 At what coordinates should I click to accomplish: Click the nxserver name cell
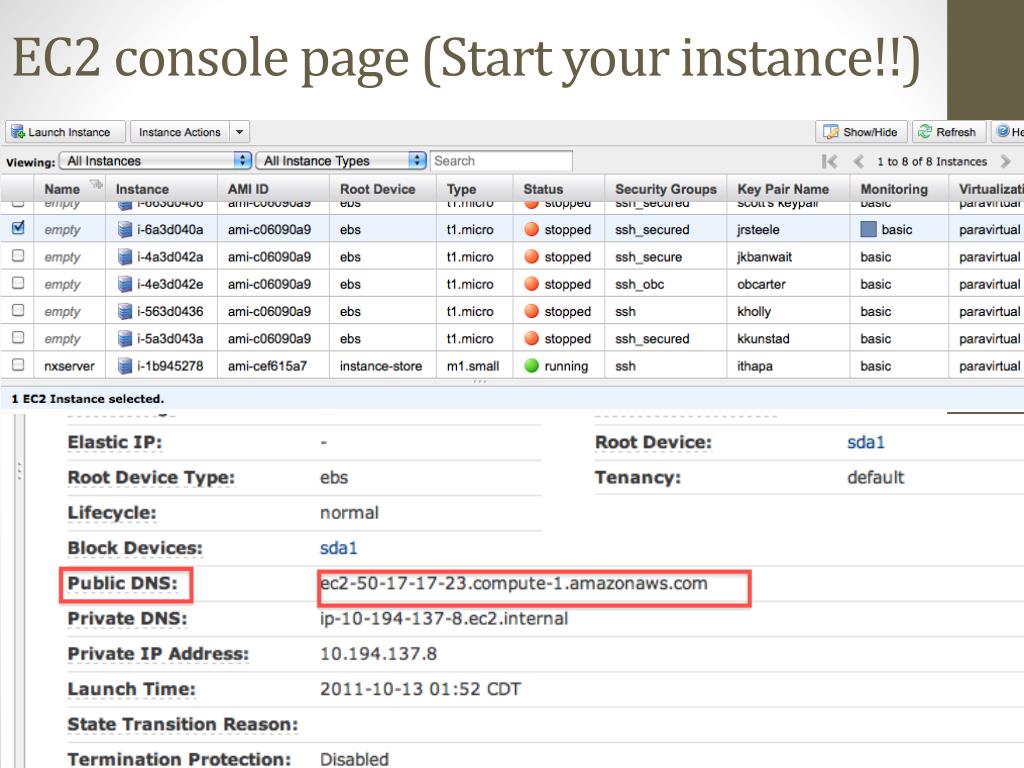click(69, 366)
